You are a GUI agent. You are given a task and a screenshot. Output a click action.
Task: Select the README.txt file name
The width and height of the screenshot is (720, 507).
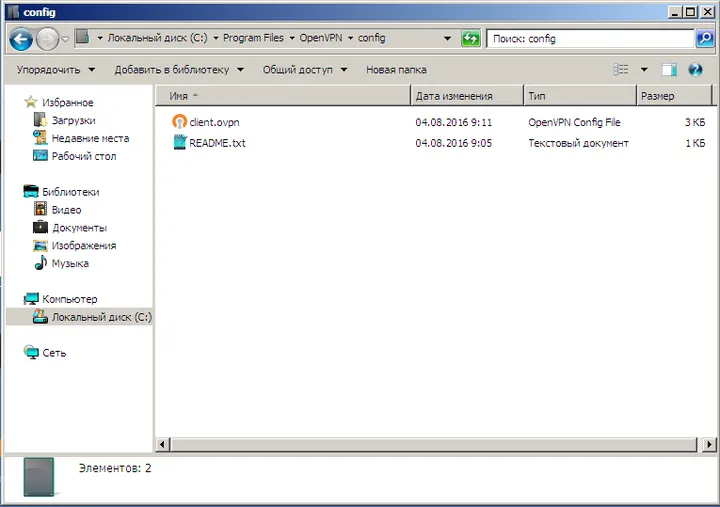tap(217, 143)
